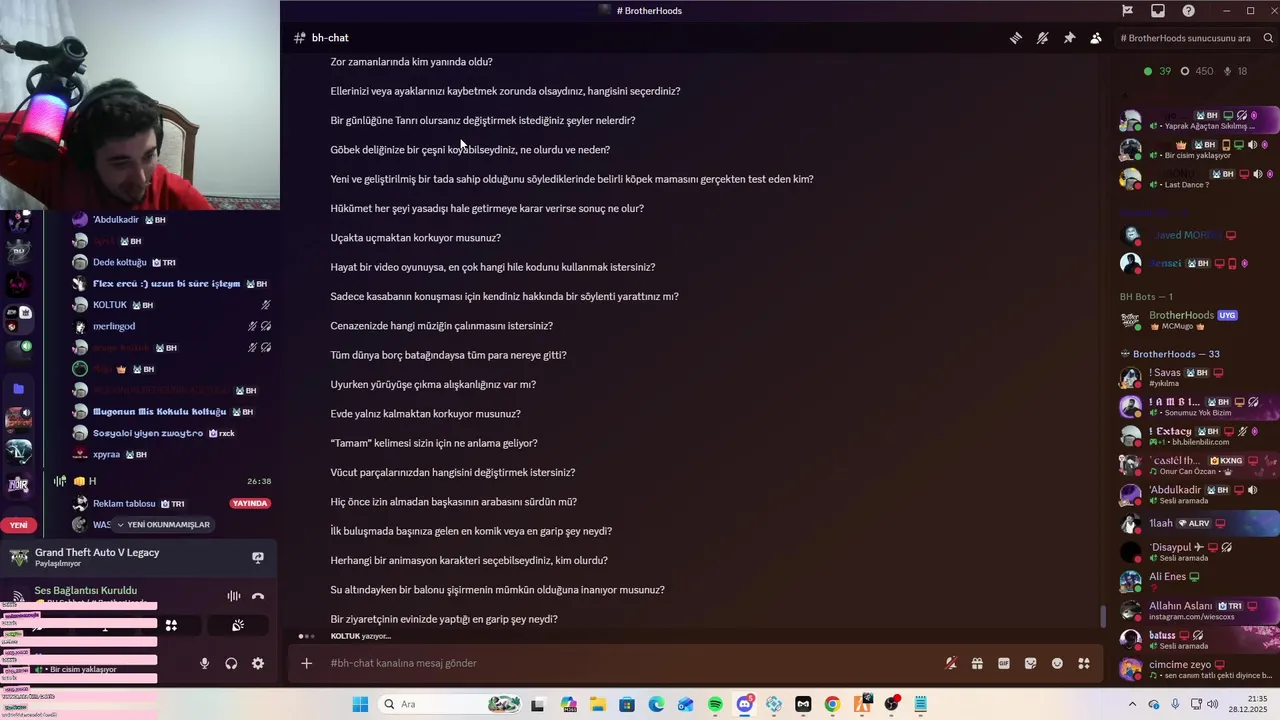Click the bh-chat channel title
This screenshot has width=1280, height=720.
point(330,38)
